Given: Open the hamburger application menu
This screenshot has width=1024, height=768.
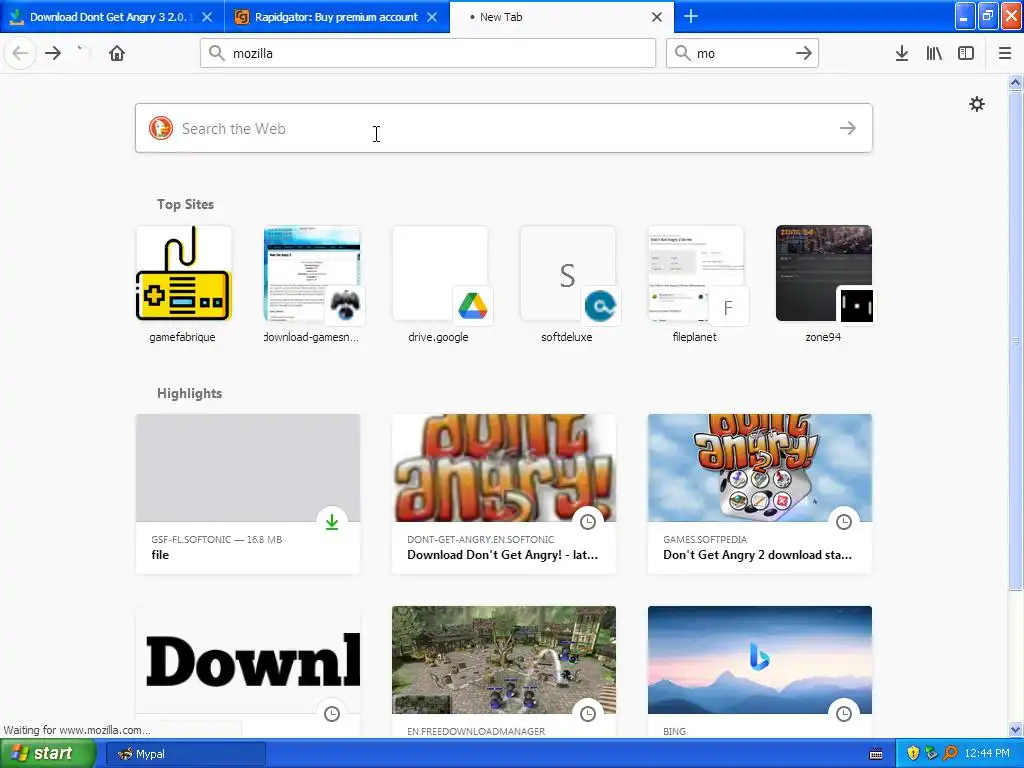Looking at the screenshot, I should [x=1005, y=53].
